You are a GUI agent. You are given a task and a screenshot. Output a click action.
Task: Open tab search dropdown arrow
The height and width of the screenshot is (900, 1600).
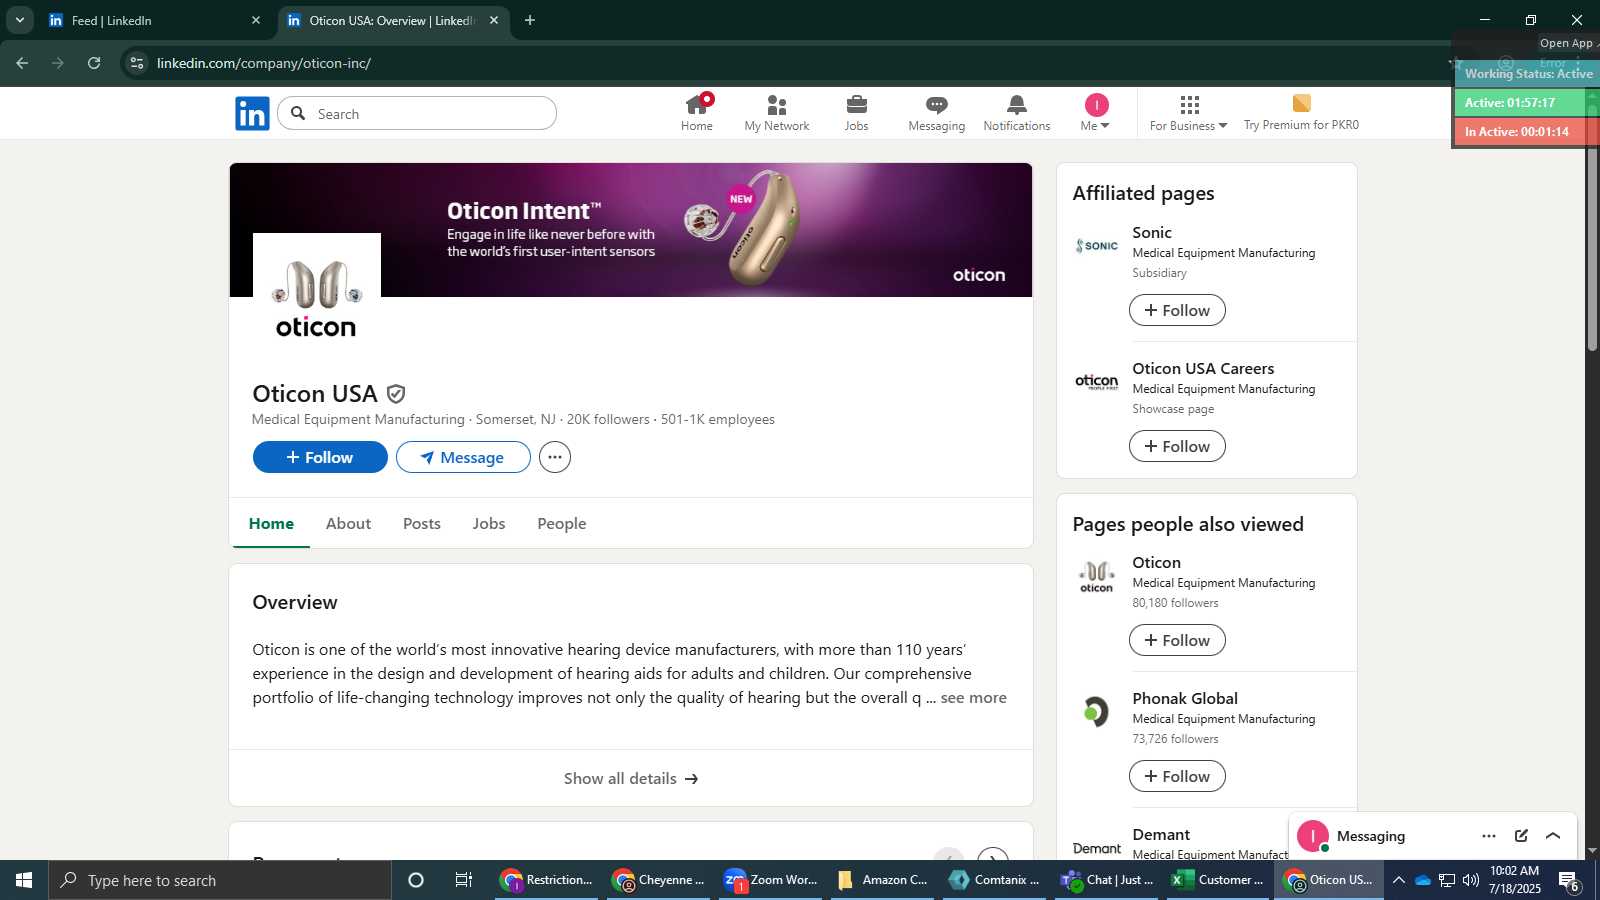coord(19,20)
